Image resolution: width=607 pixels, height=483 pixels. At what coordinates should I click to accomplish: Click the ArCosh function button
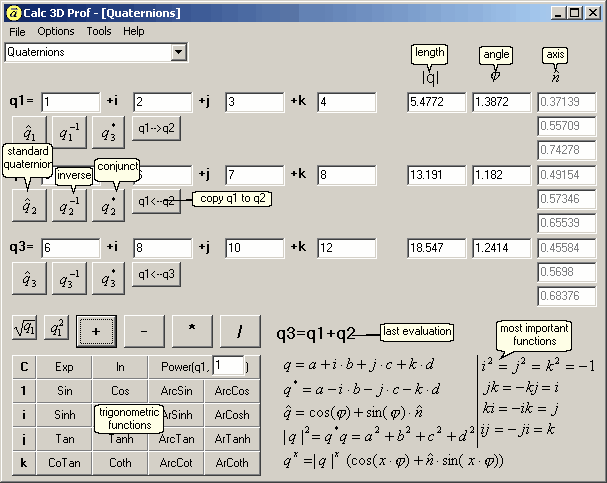pyautogui.click(x=232, y=415)
